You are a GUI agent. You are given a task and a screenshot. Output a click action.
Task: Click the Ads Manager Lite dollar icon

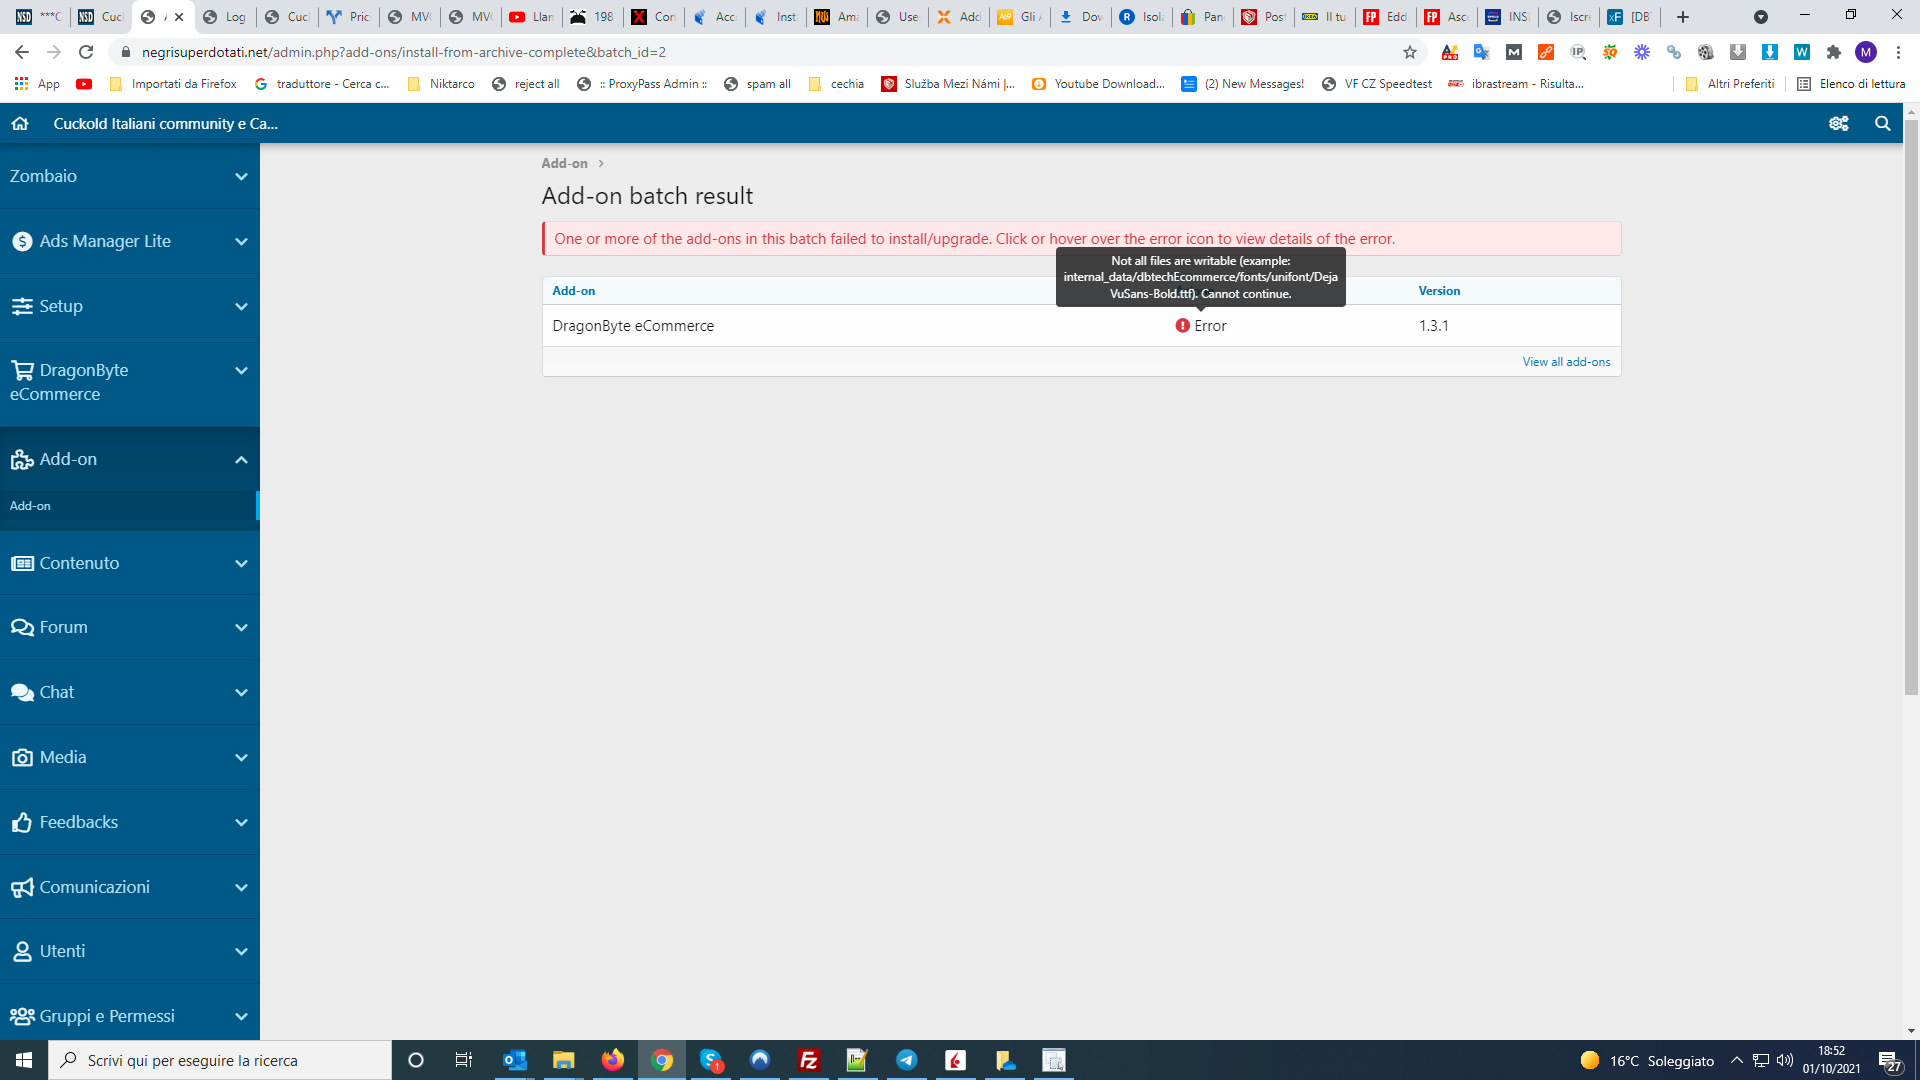pyautogui.click(x=22, y=241)
